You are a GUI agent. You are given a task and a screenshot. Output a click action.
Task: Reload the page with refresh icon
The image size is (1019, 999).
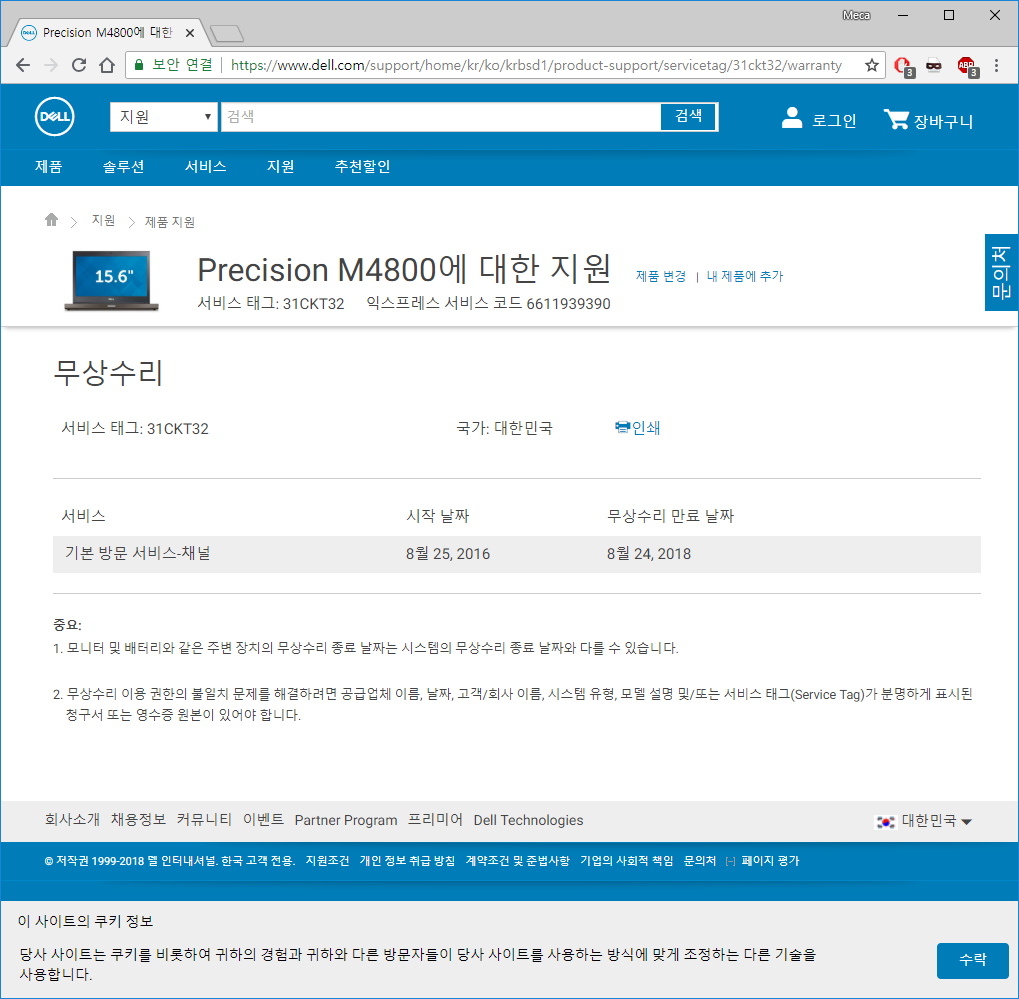click(x=79, y=65)
